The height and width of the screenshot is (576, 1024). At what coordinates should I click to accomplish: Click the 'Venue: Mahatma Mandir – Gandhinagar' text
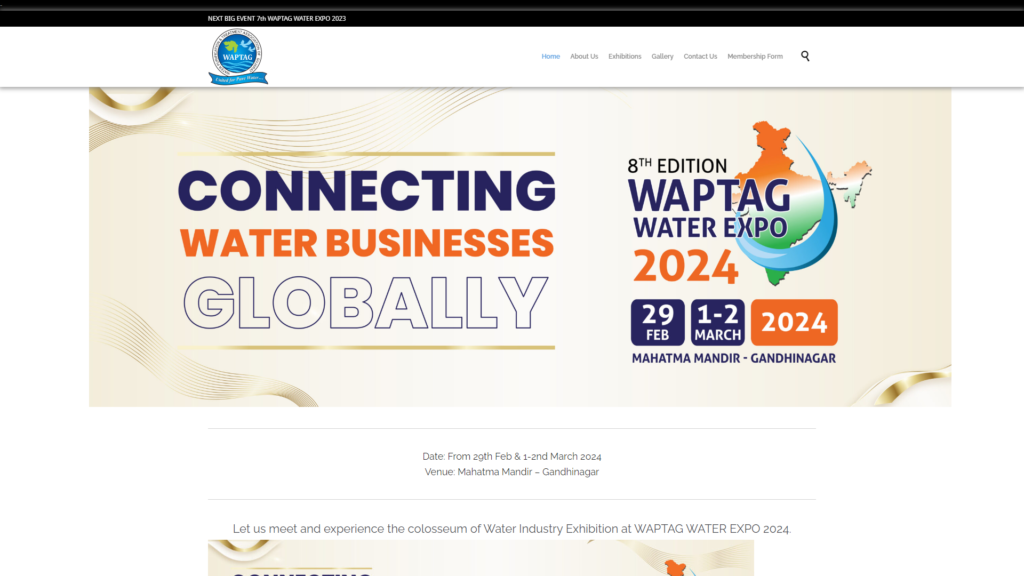pyautogui.click(x=511, y=472)
